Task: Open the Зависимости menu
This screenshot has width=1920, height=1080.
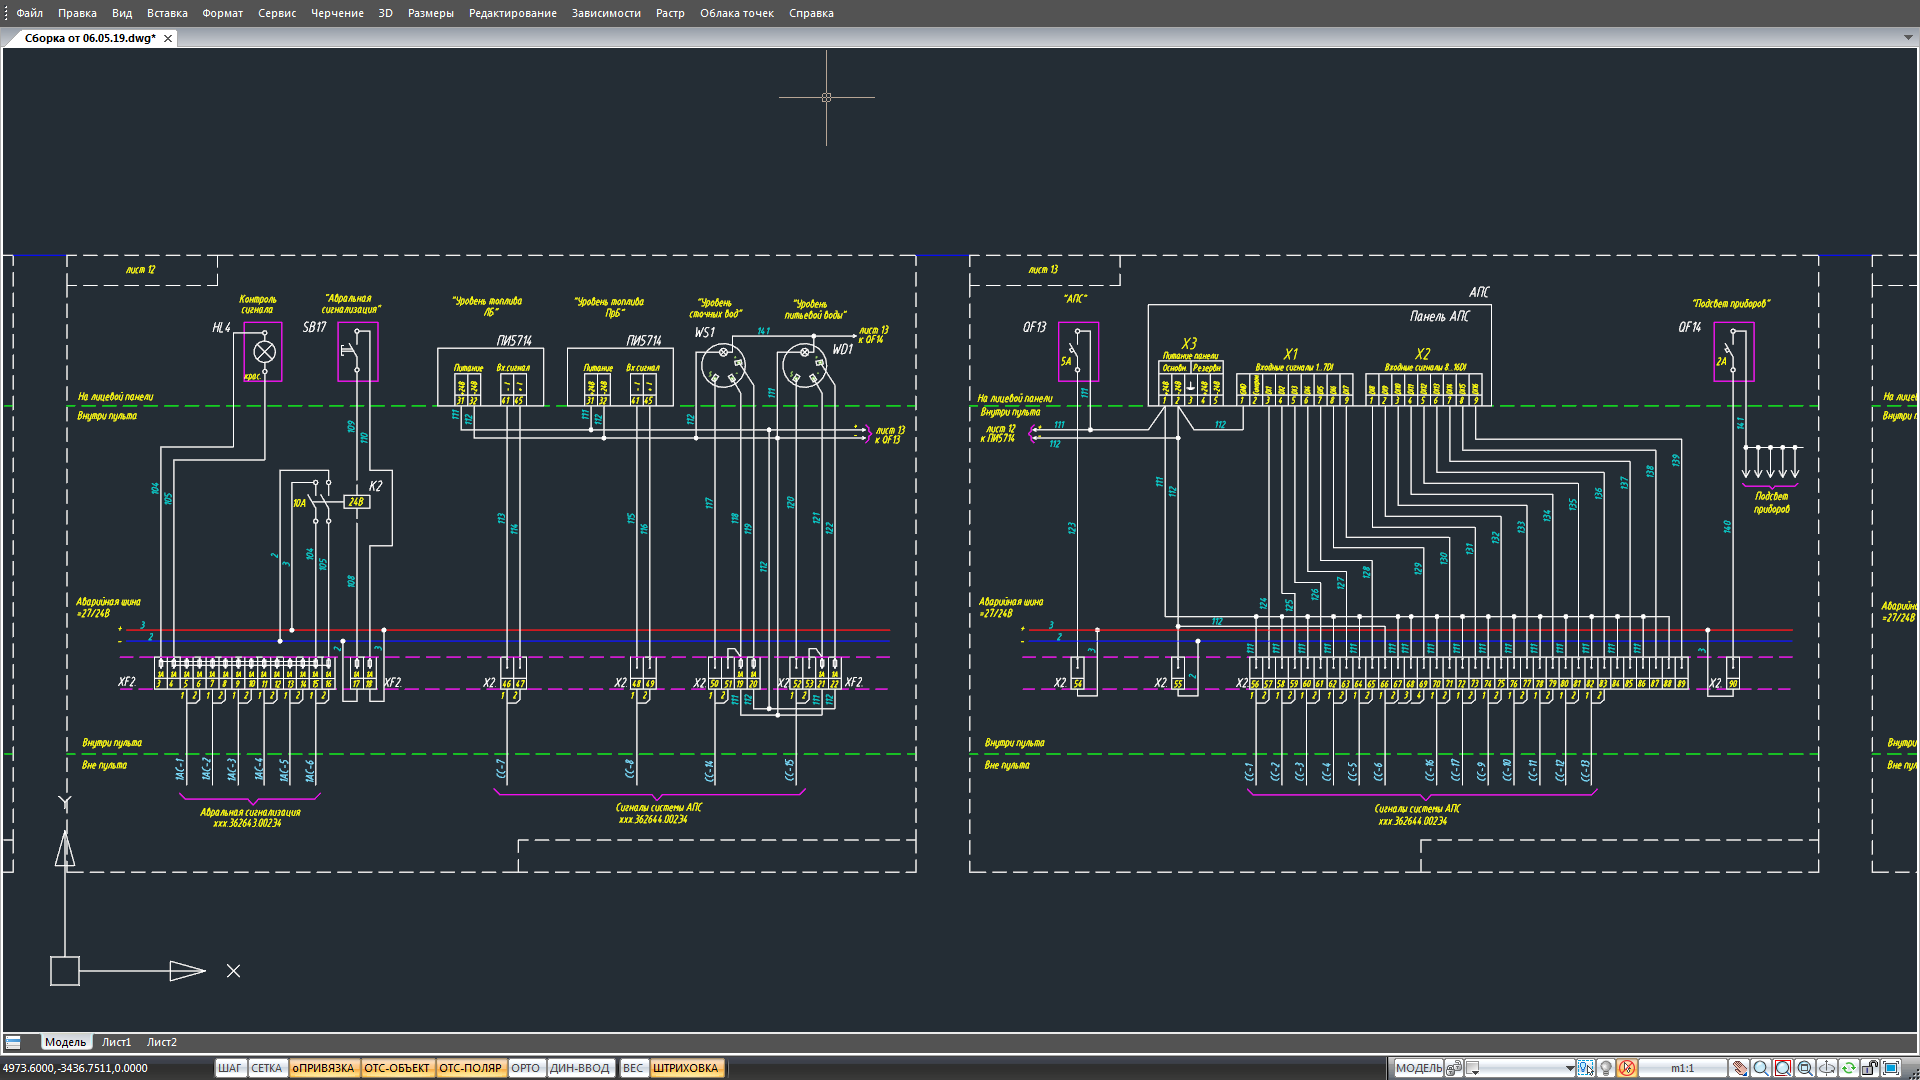Action: [606, 13]
